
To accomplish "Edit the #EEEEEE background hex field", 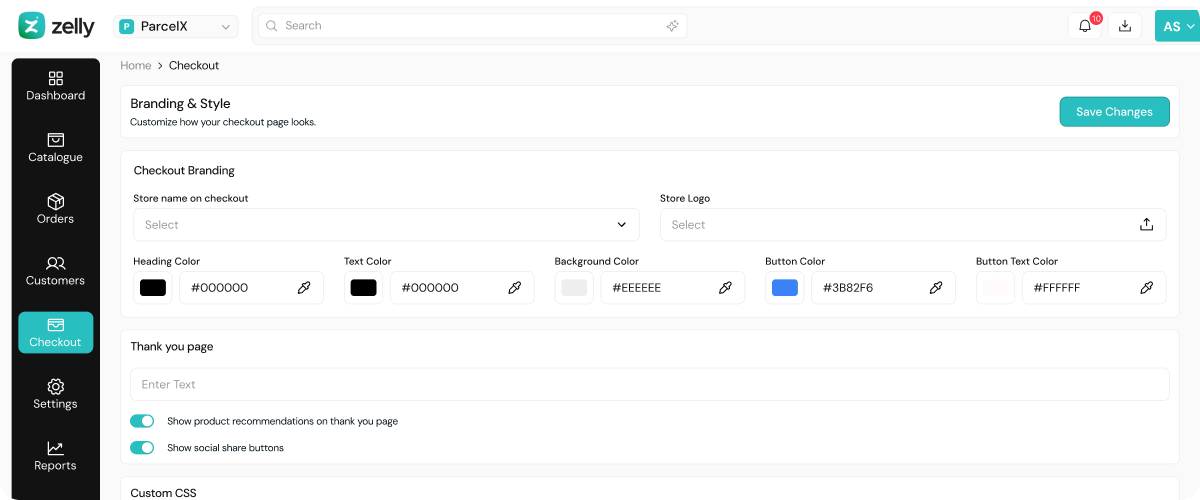I will (673, 288).
